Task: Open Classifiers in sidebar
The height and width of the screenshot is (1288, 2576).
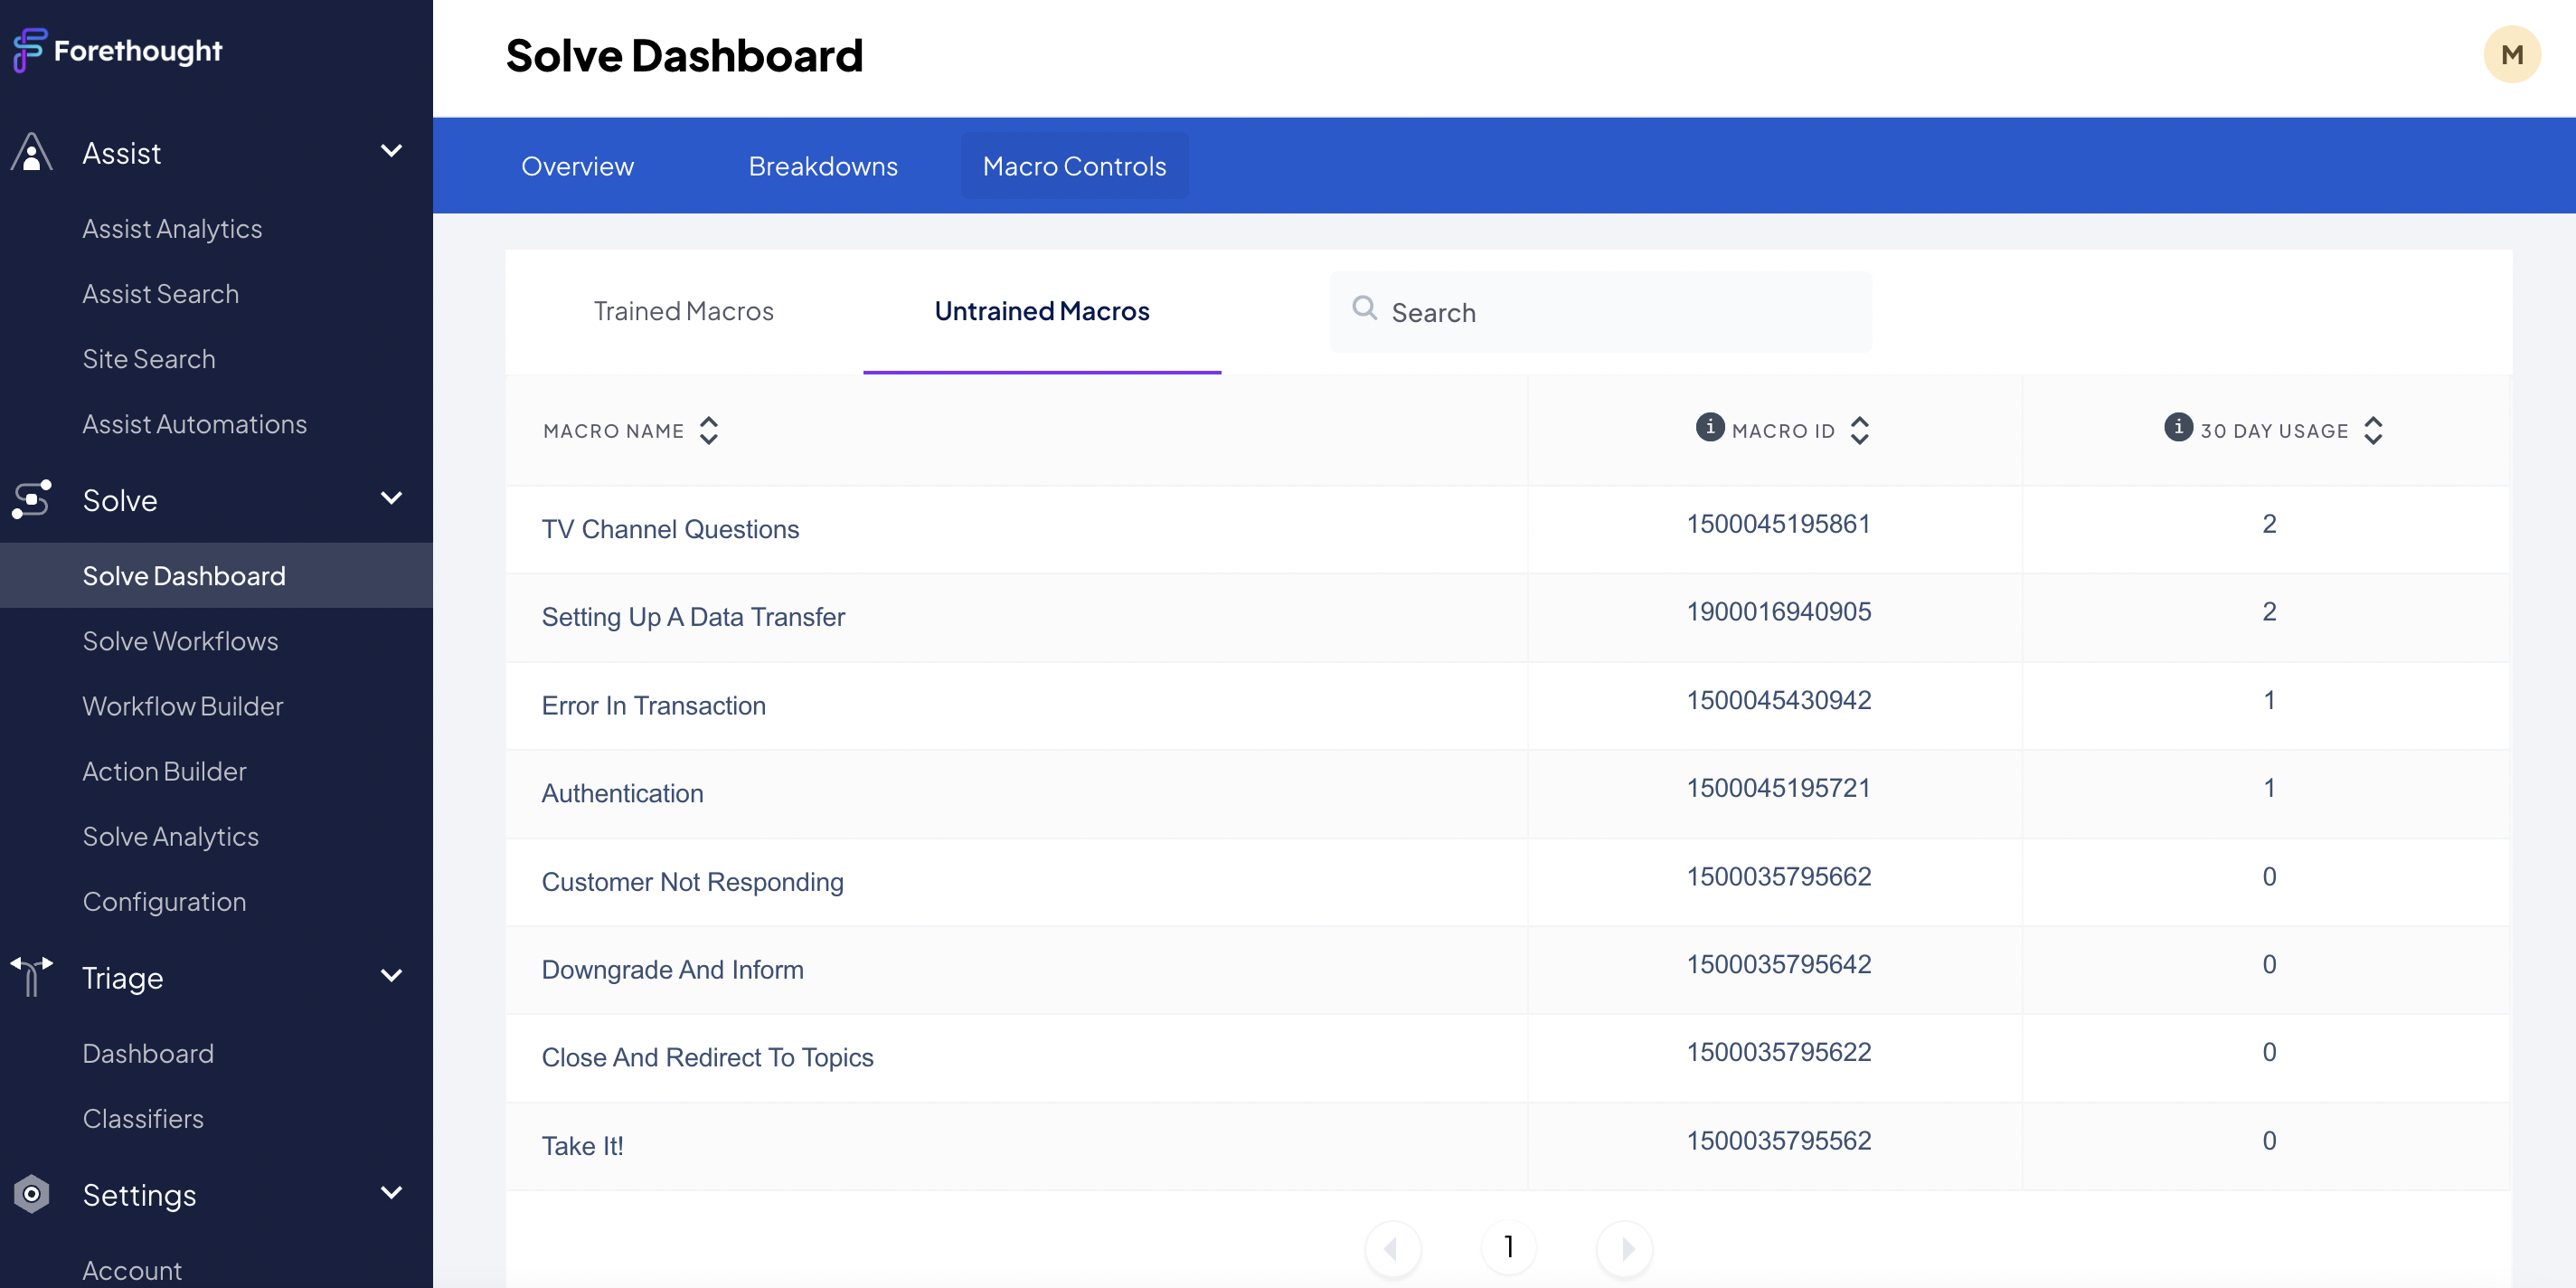Action: [x=143, y=1118]
